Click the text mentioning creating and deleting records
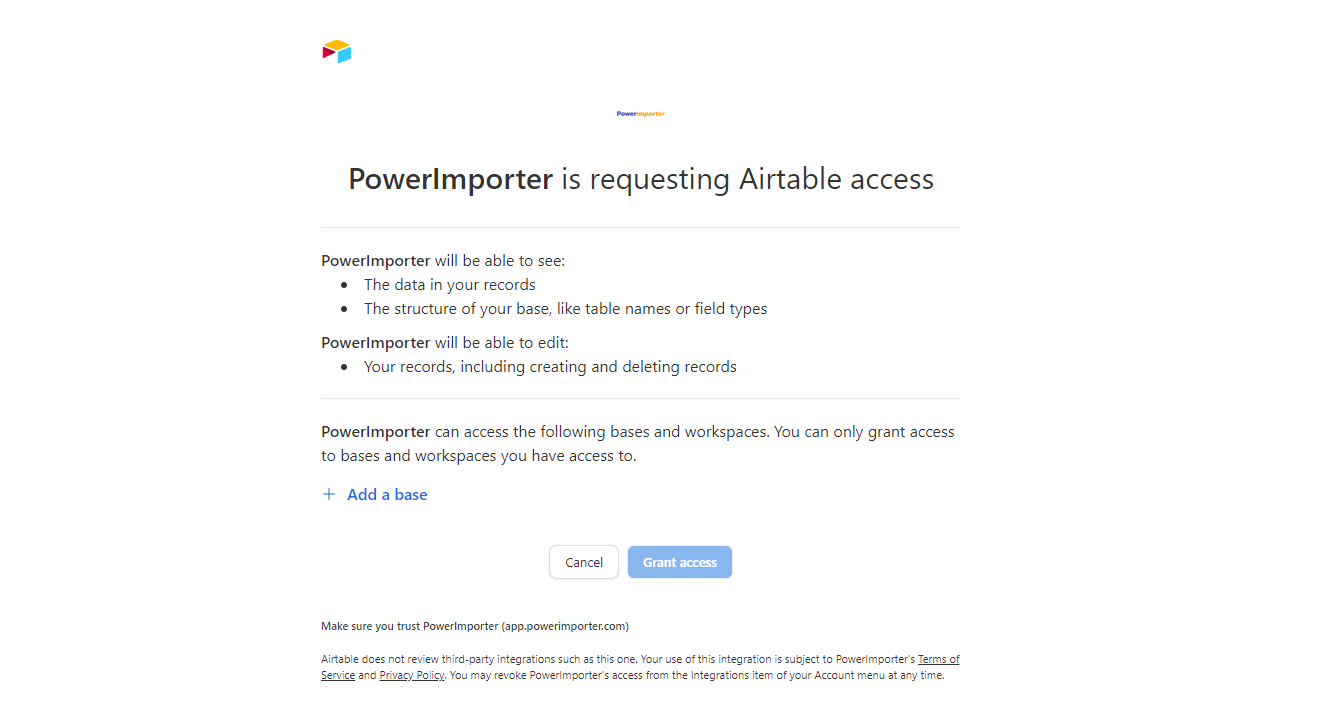 click(x=550, y=366)
